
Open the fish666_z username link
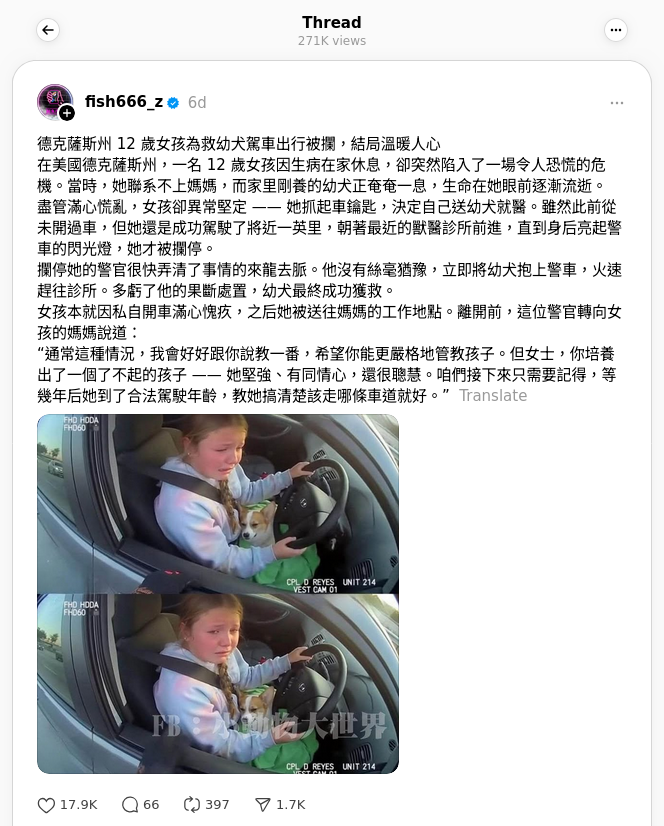(x=124, y=102)
